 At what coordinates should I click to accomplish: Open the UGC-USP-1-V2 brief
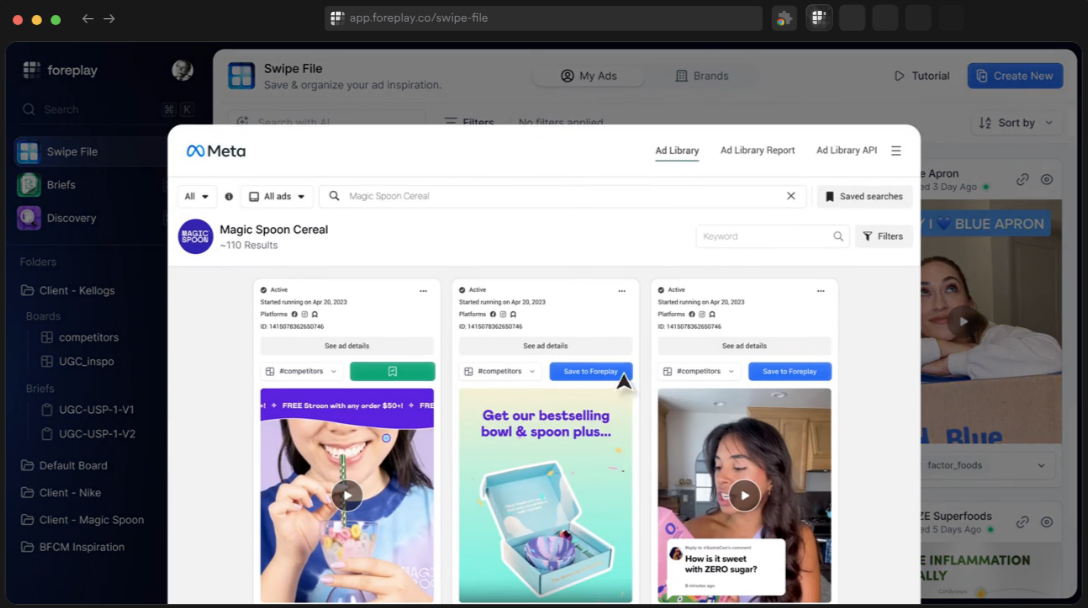[x=88, y=434]
